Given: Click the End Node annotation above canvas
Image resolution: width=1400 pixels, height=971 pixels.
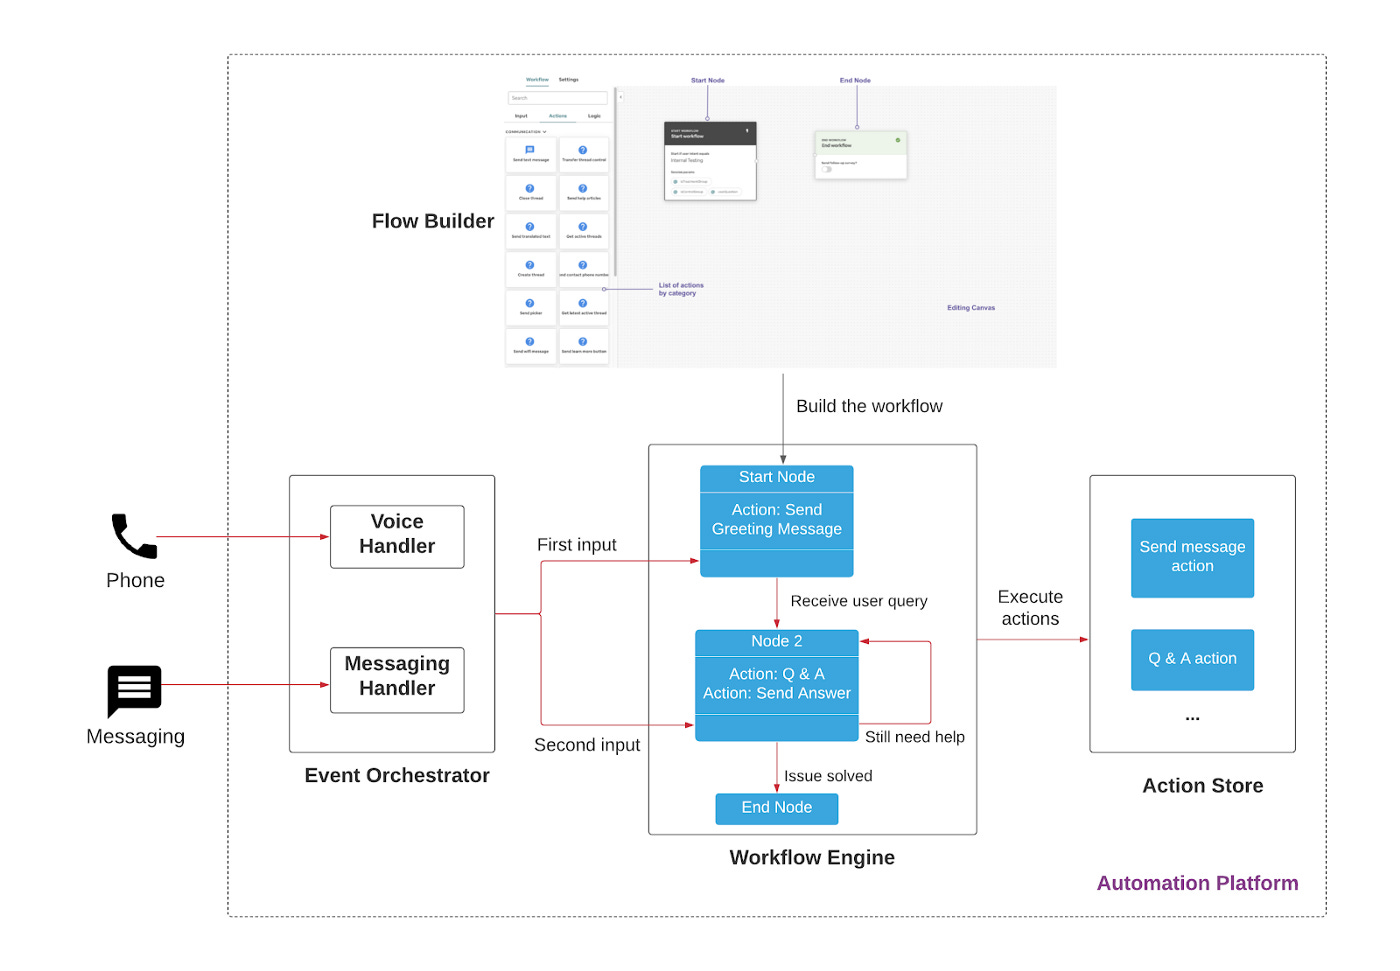Looking at the screenshot, I should pos(855,80).
